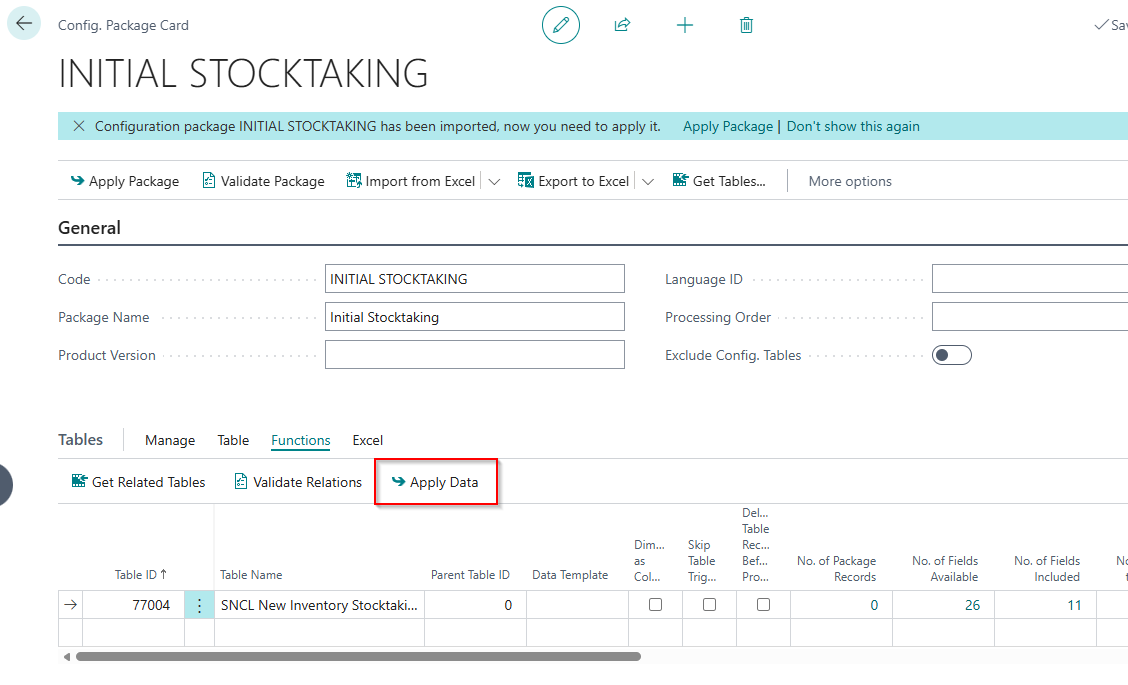The width and height of the screenshot is (1128, 685).
Task: Open the Table menu in Tables section
Action: 233,440
